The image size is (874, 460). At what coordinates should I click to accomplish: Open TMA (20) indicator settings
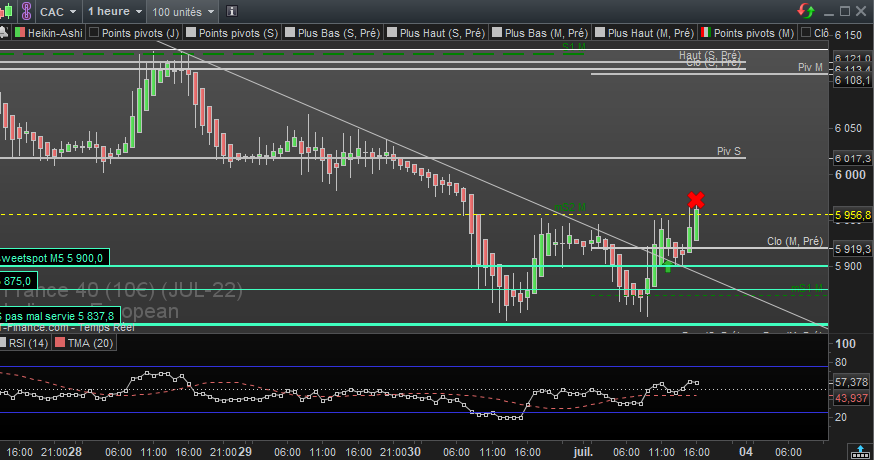tap(90, 343)
